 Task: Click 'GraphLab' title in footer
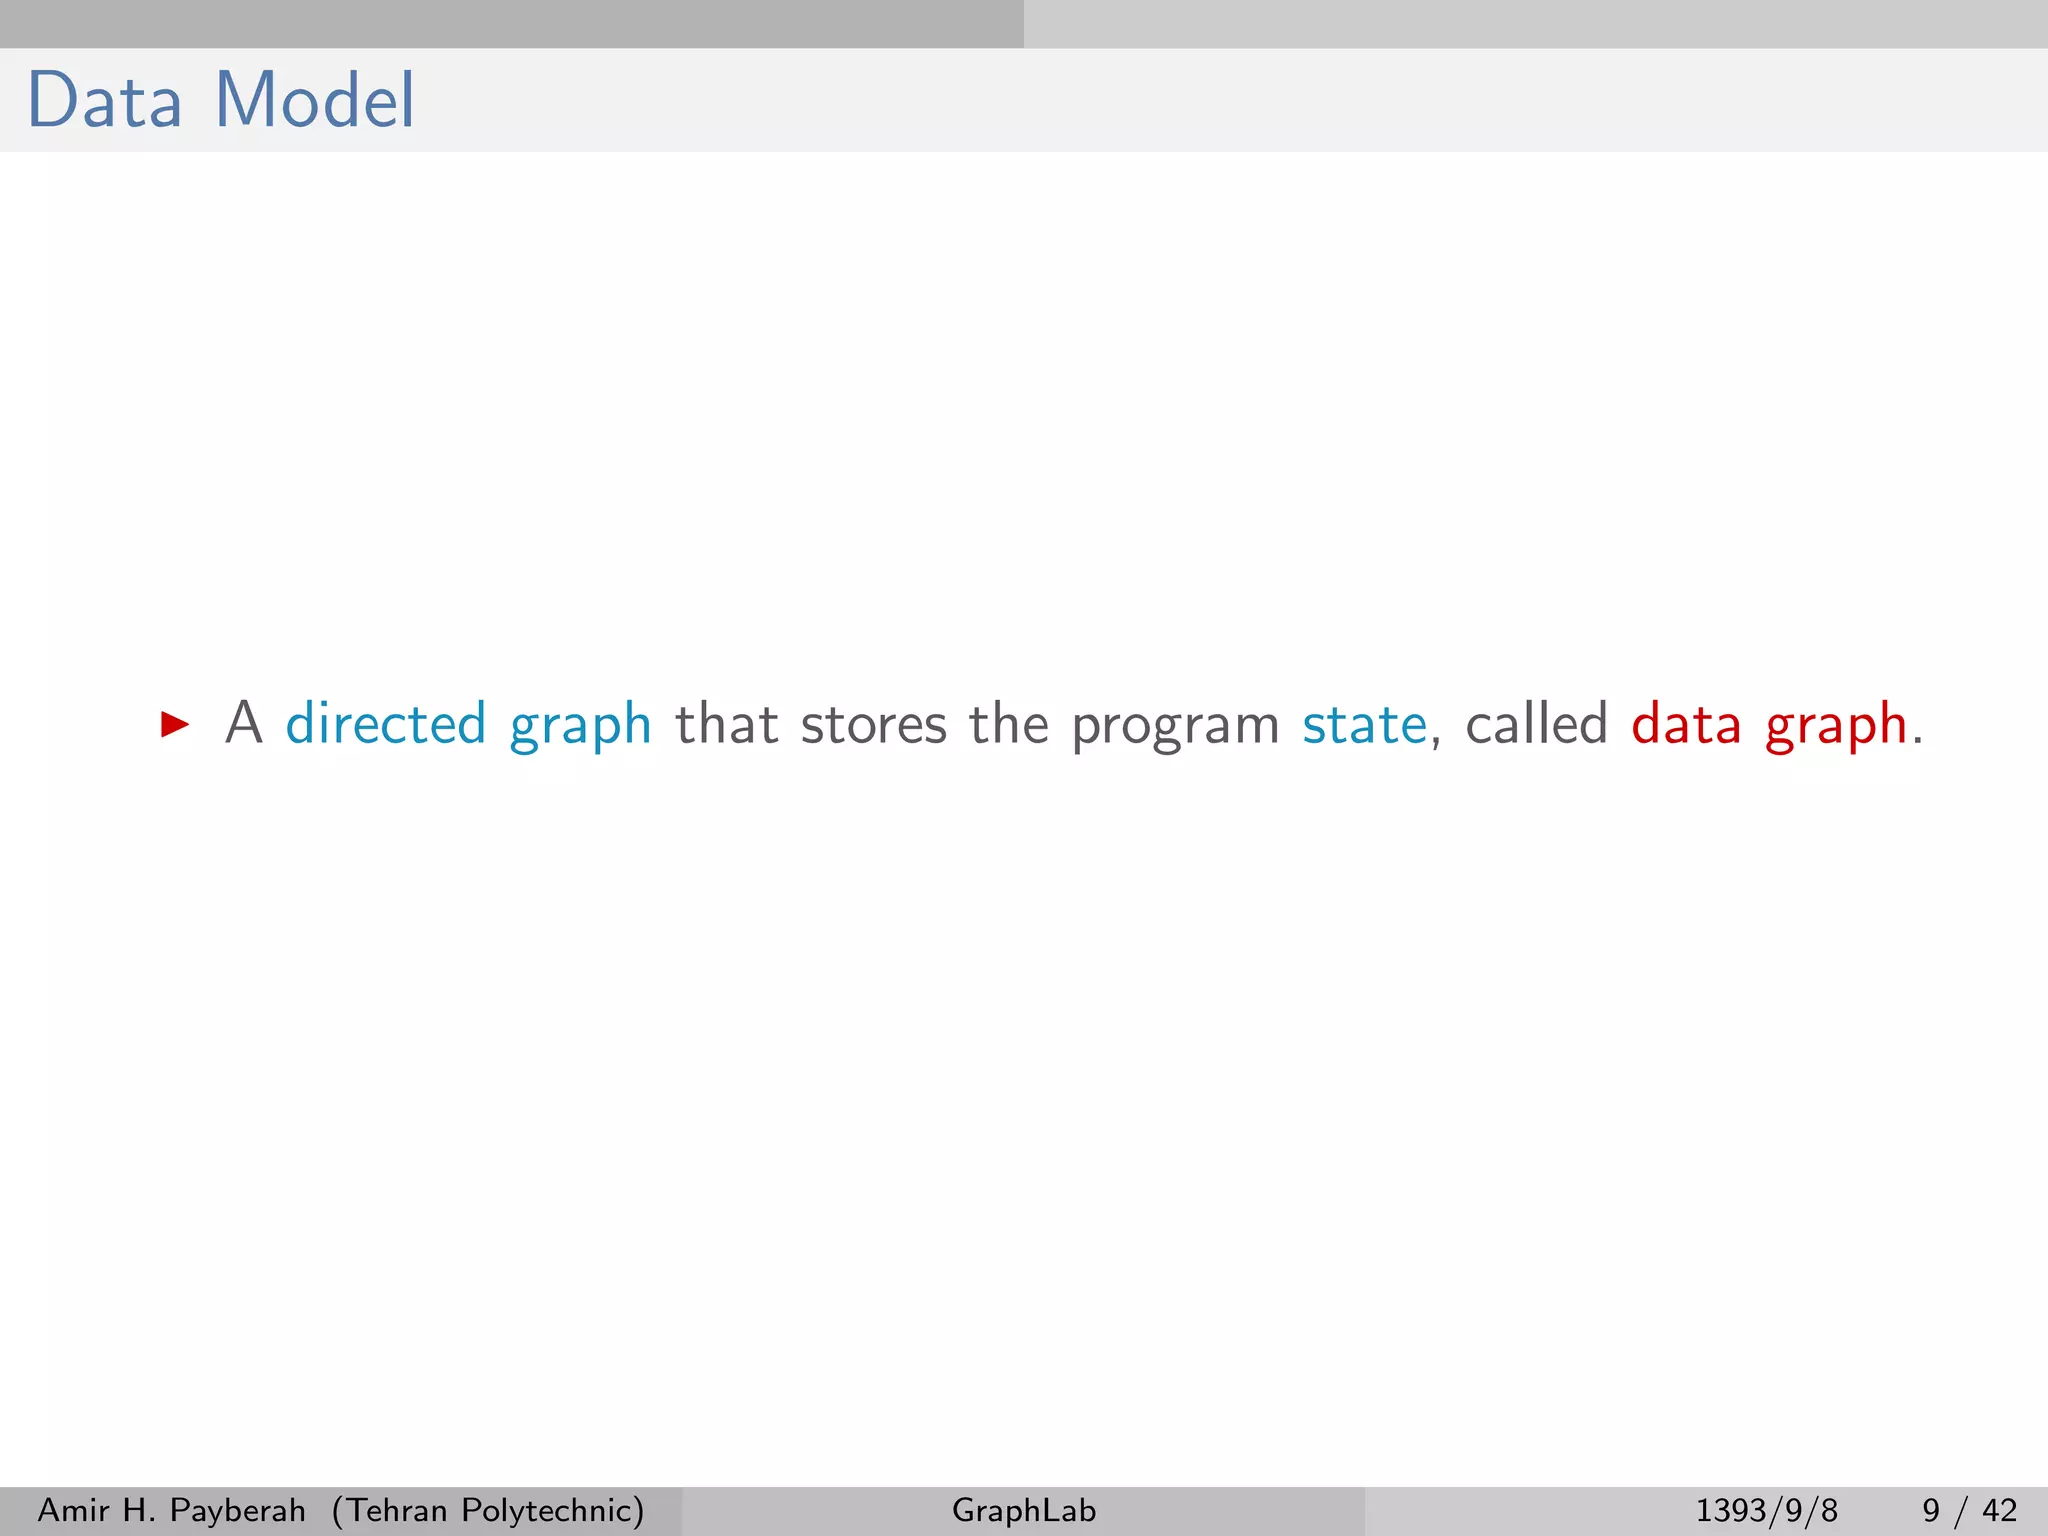tap(1024, 1510)
